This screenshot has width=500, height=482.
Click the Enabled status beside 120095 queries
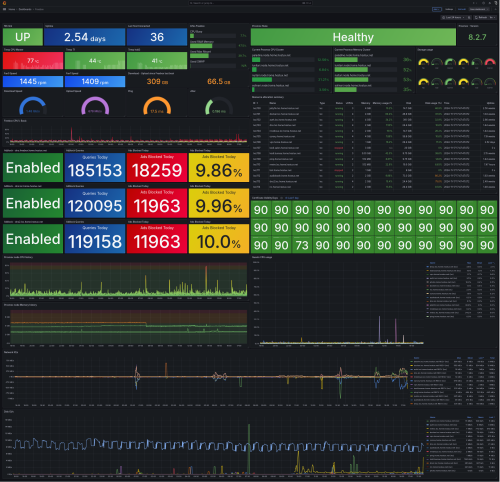(x=33, y=203)
